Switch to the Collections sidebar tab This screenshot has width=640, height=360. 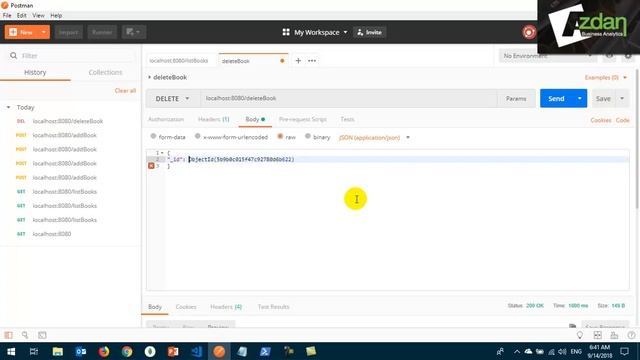point(105,72)
